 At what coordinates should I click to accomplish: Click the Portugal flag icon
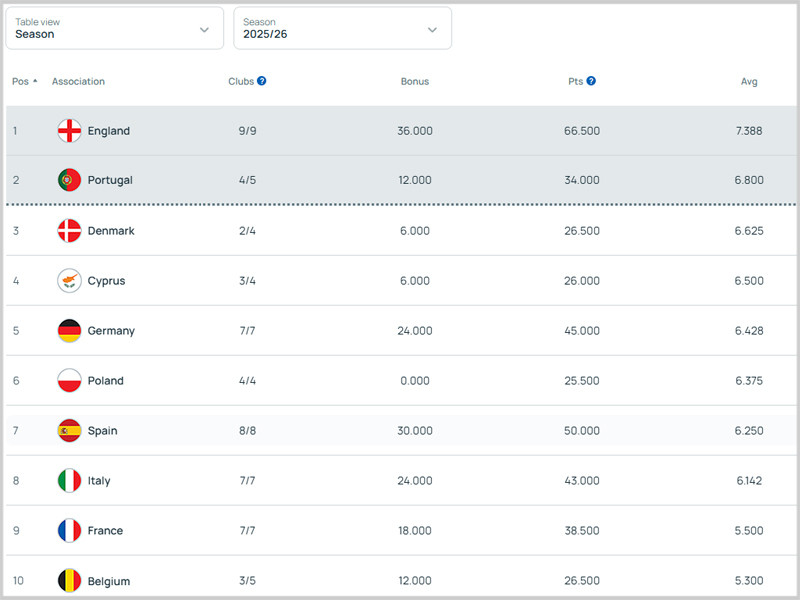point(69,181)
